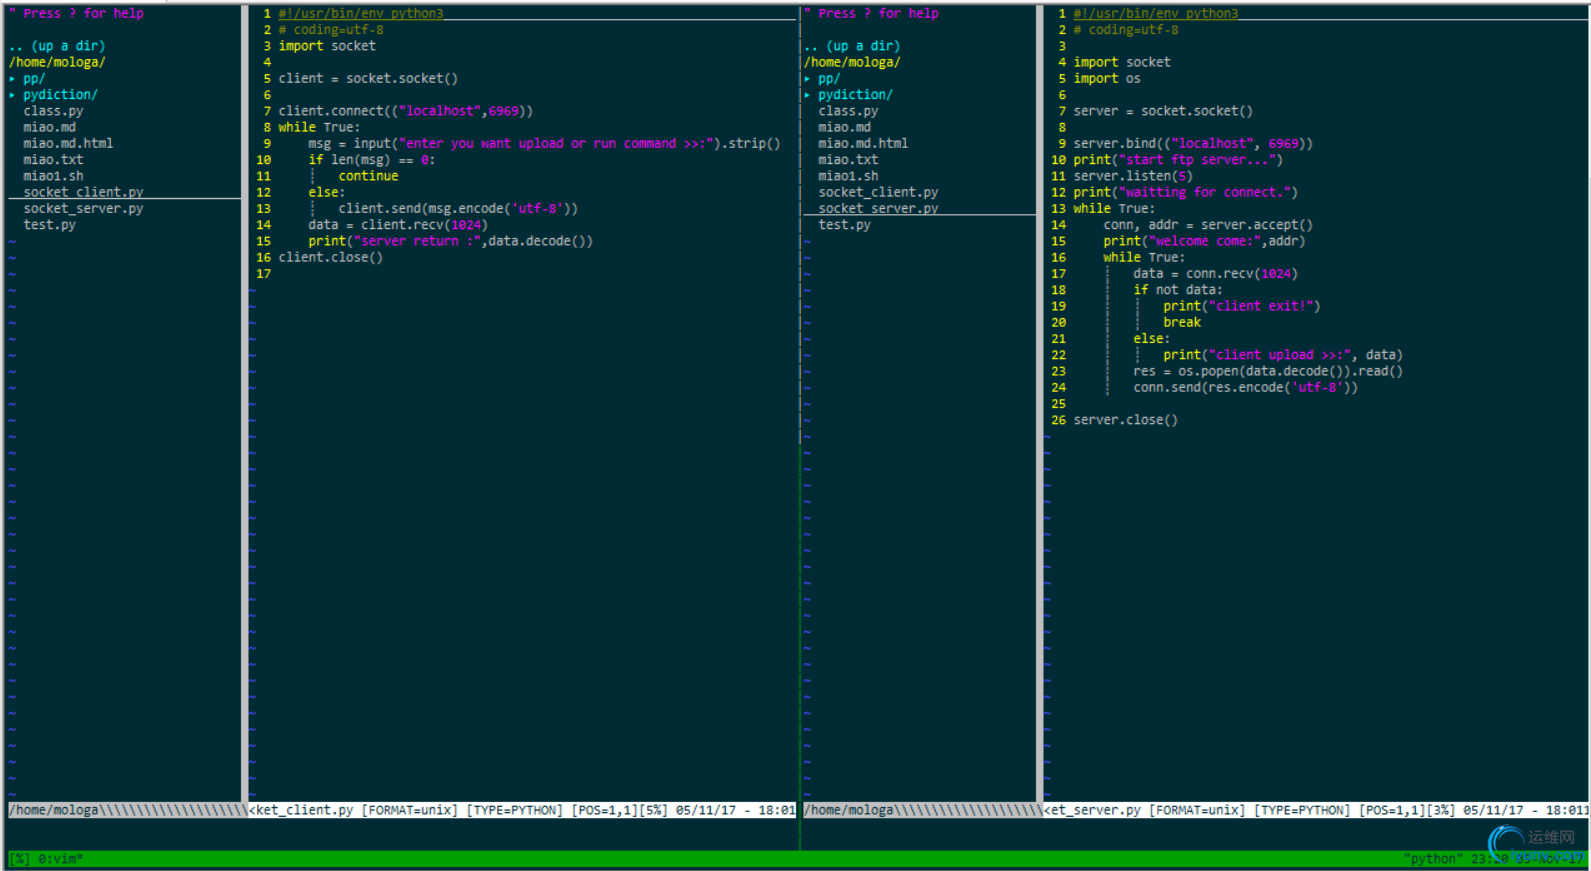This screenshot has height=871, width=1591.
Task: Open miao.md.html in the right file tree
Action: 863,143
